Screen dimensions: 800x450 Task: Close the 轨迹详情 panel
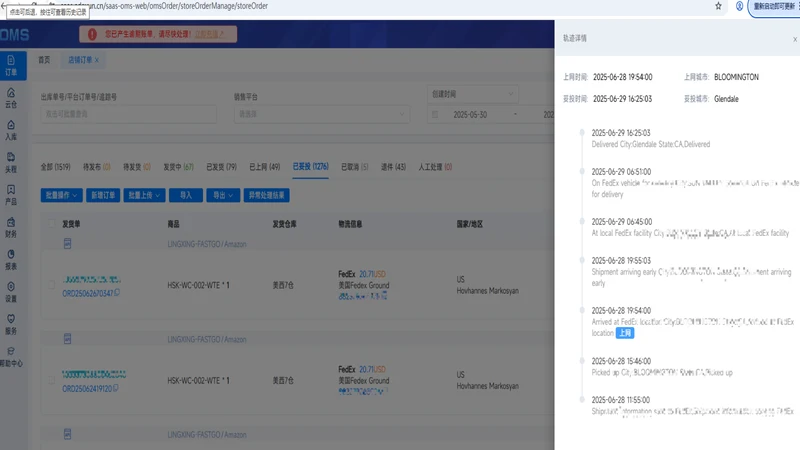coord(795,39)
